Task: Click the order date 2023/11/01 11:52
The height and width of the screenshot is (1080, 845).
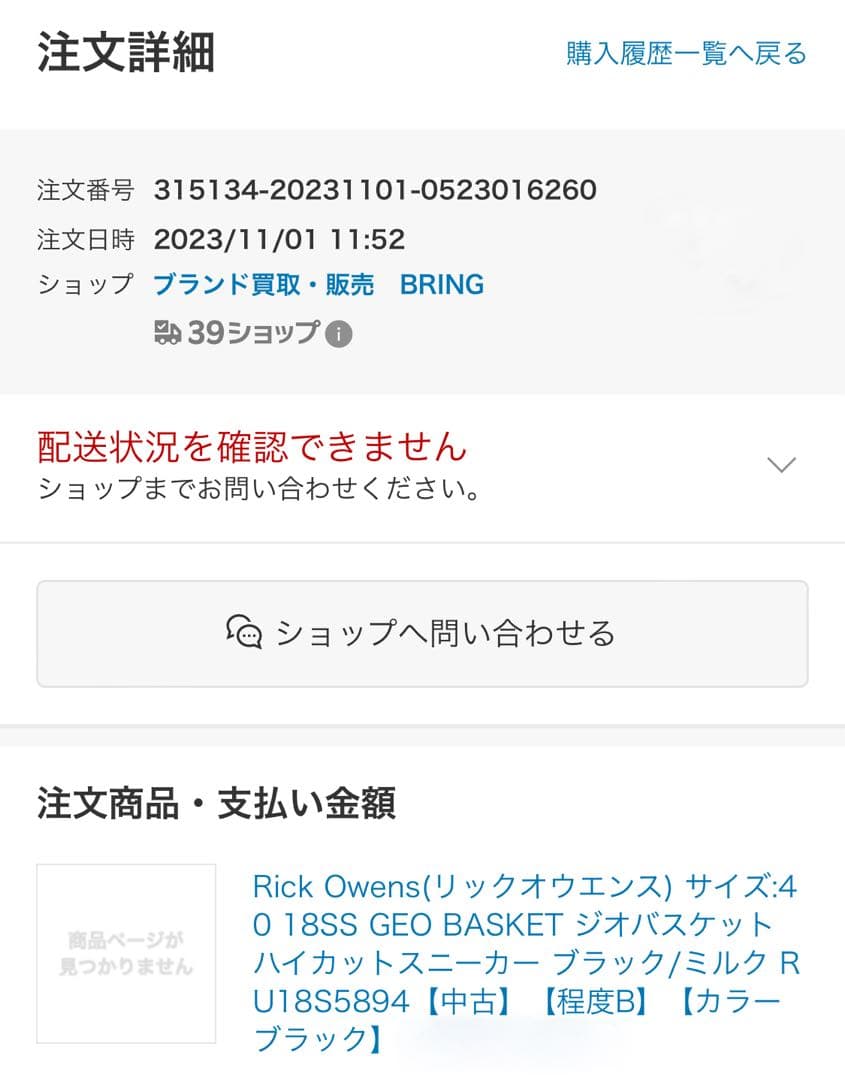Action: (279, 239)
